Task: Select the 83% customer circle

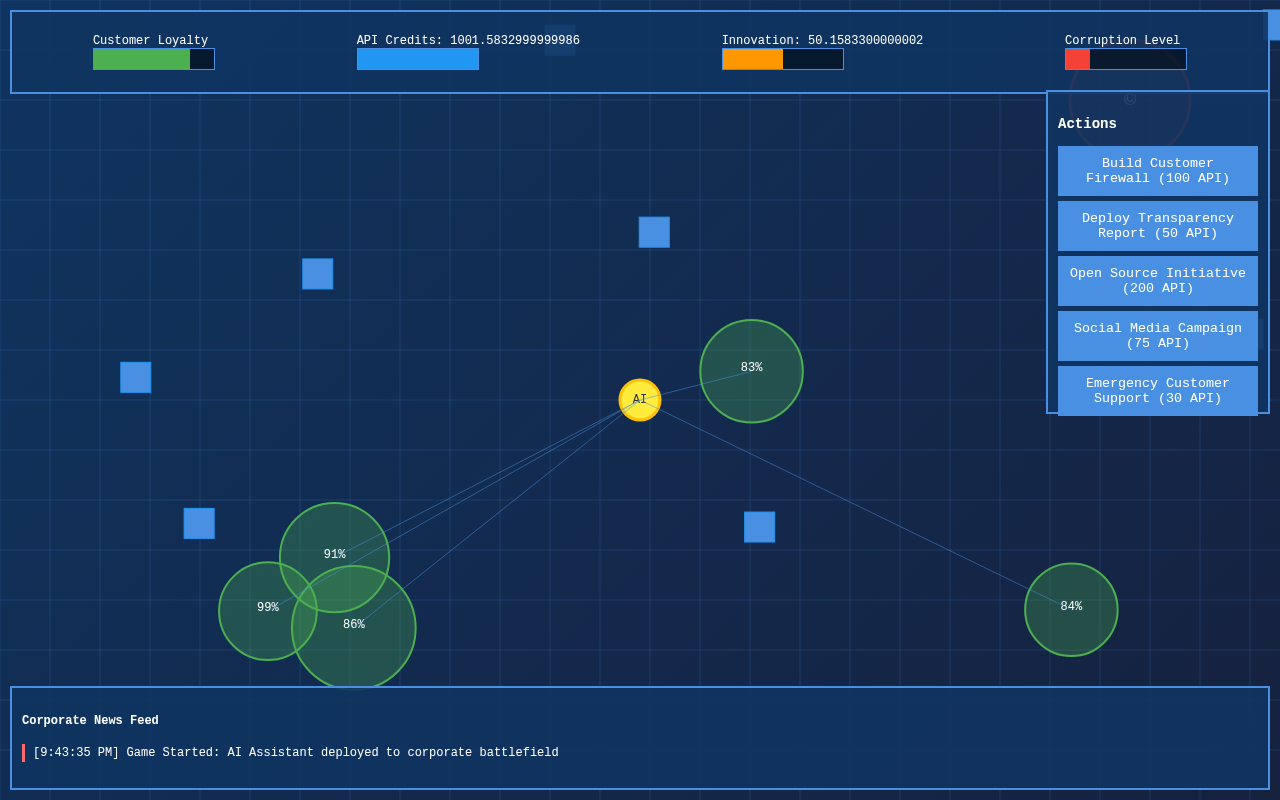Action: [x=751, y=371]
